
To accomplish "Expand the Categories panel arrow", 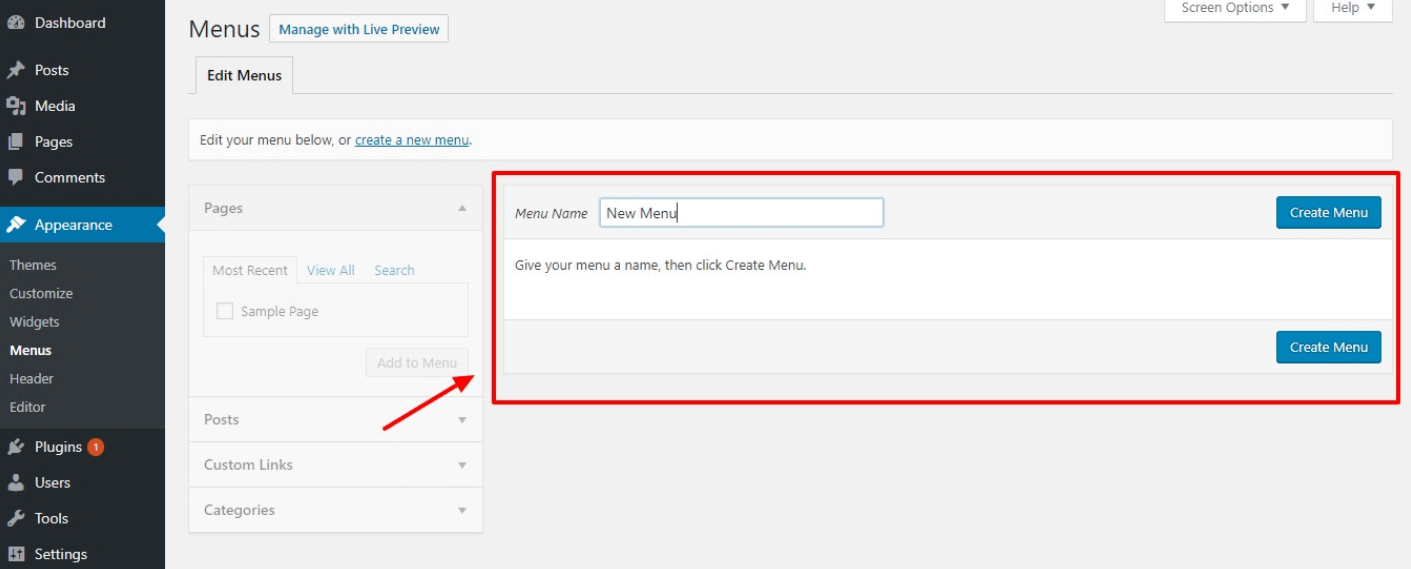I will pyautogui.click(x=462, y=510).
